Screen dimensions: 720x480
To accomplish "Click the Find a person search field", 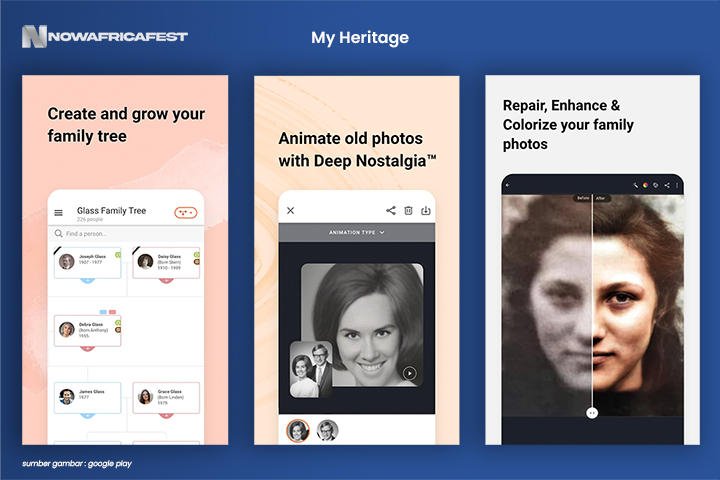I will [126, 234].
